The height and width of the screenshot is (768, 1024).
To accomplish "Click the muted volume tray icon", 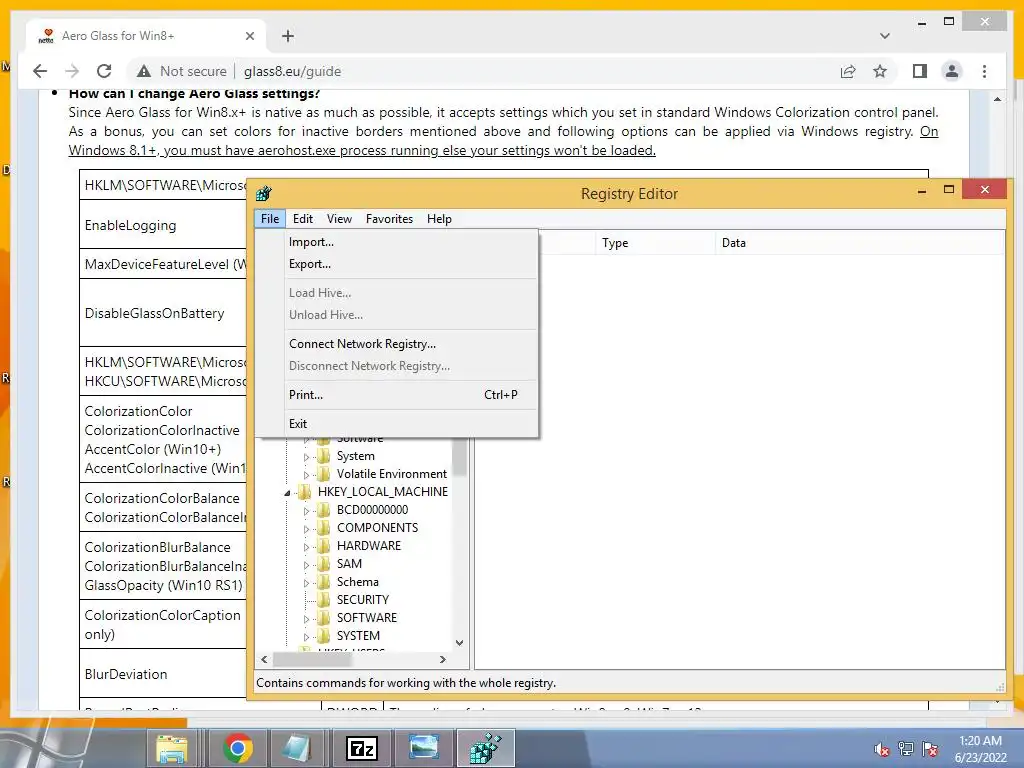I will [882, 749].
